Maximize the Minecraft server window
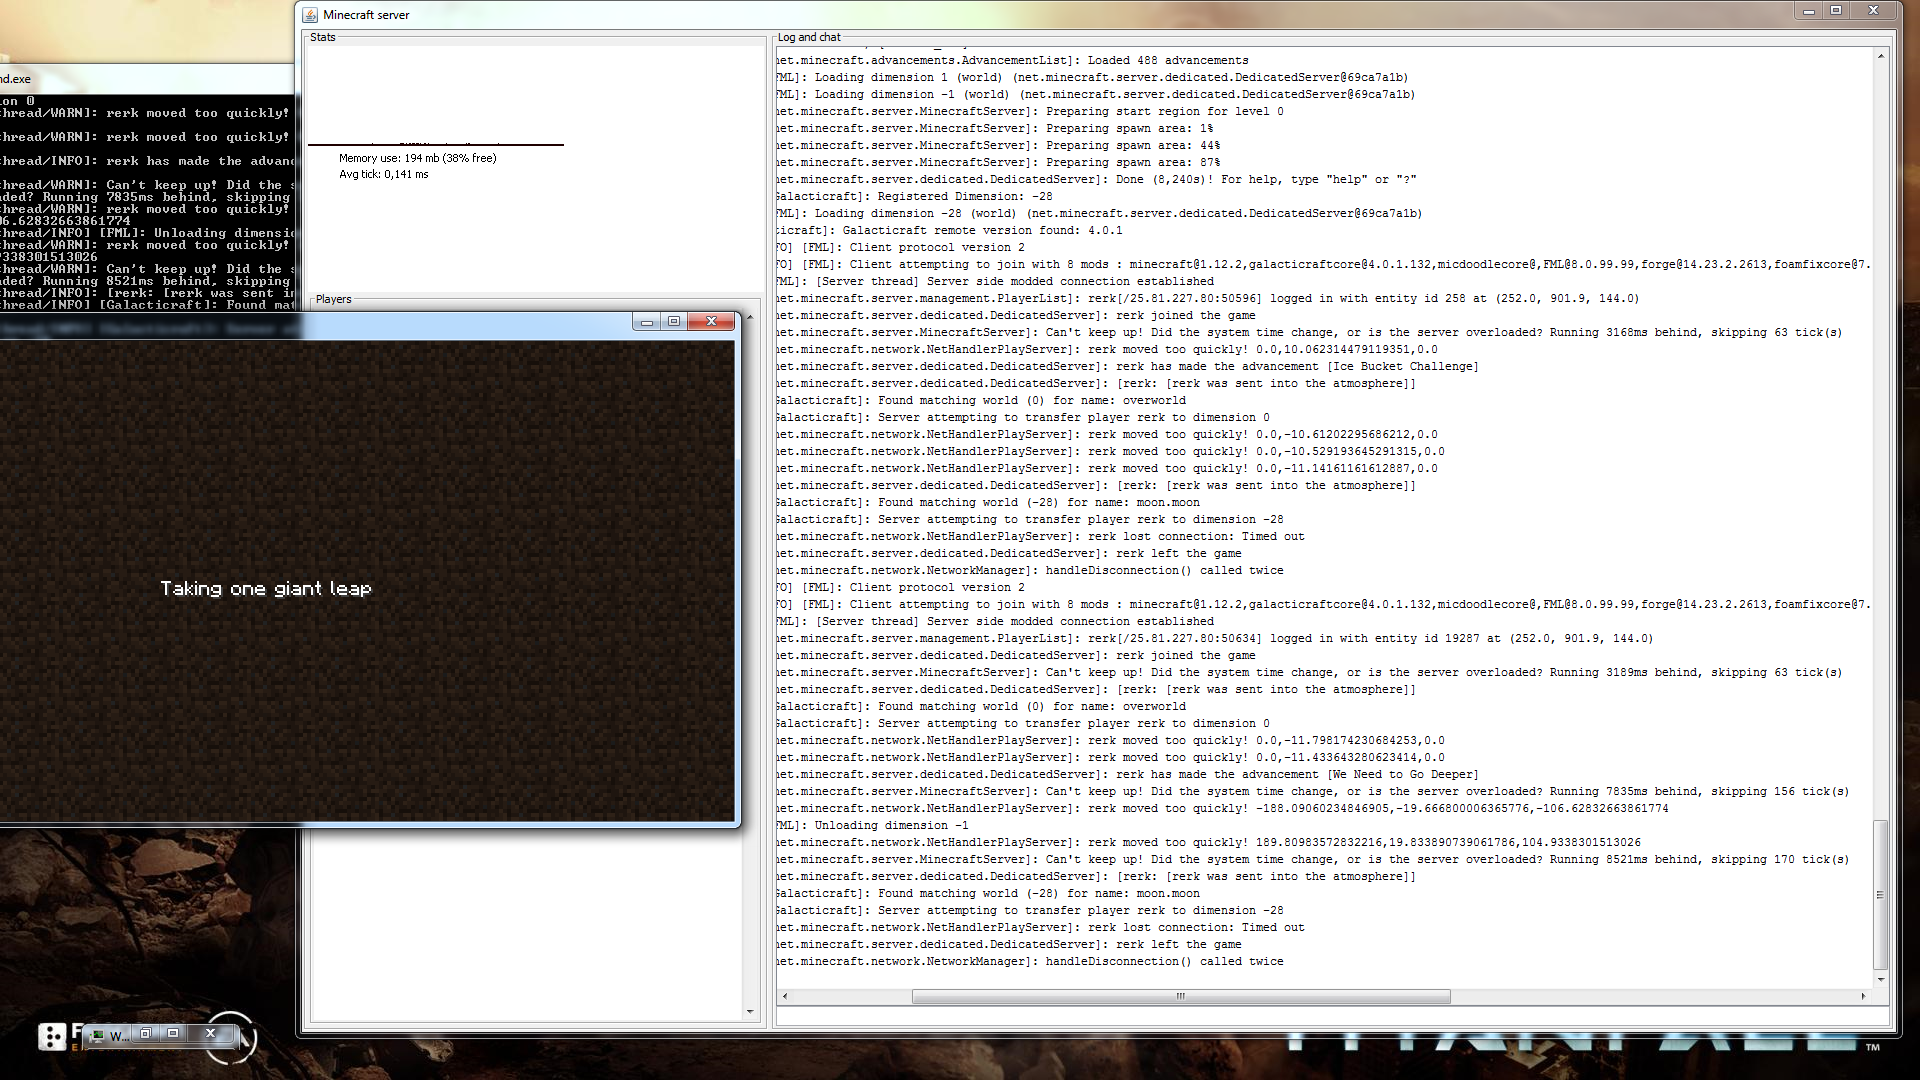Viewport: 1920px width, 1080px height. coord(1836,11)
